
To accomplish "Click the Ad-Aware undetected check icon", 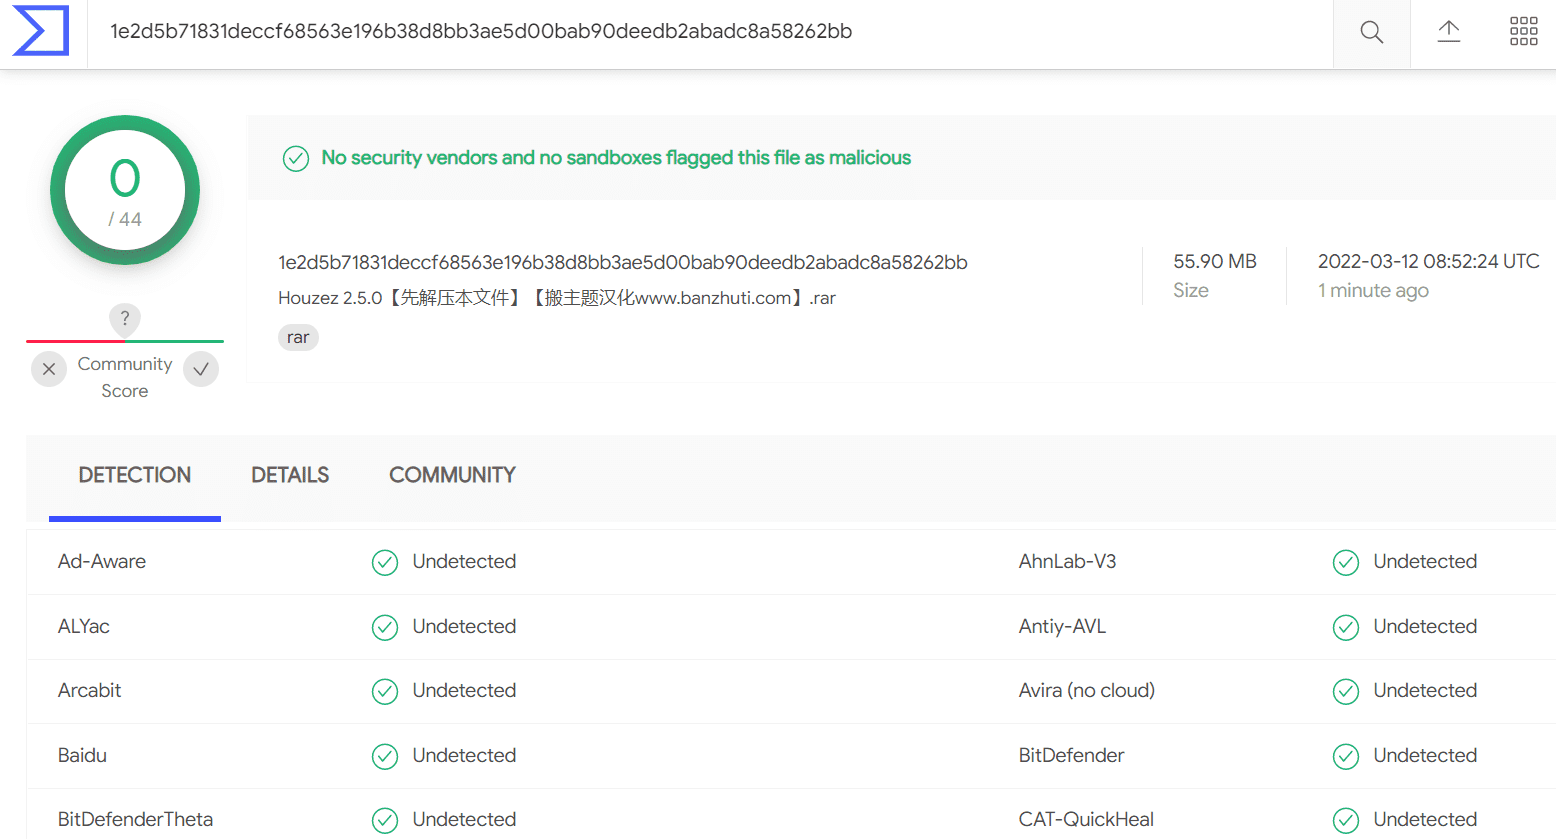I will pyautogui.click(x=385, y=562).
